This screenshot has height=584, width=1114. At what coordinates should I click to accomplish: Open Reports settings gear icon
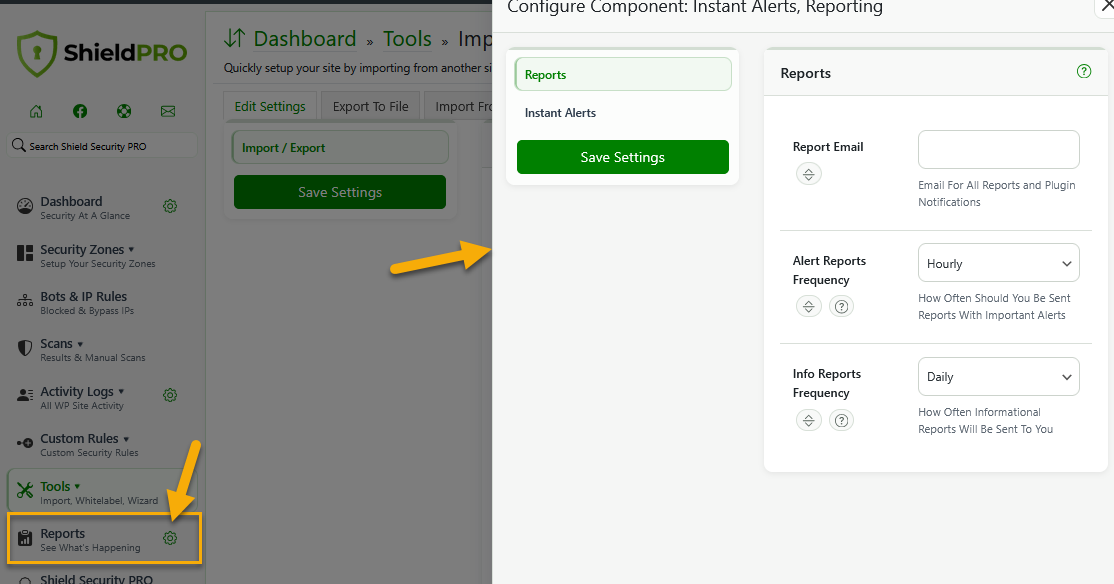170,538
